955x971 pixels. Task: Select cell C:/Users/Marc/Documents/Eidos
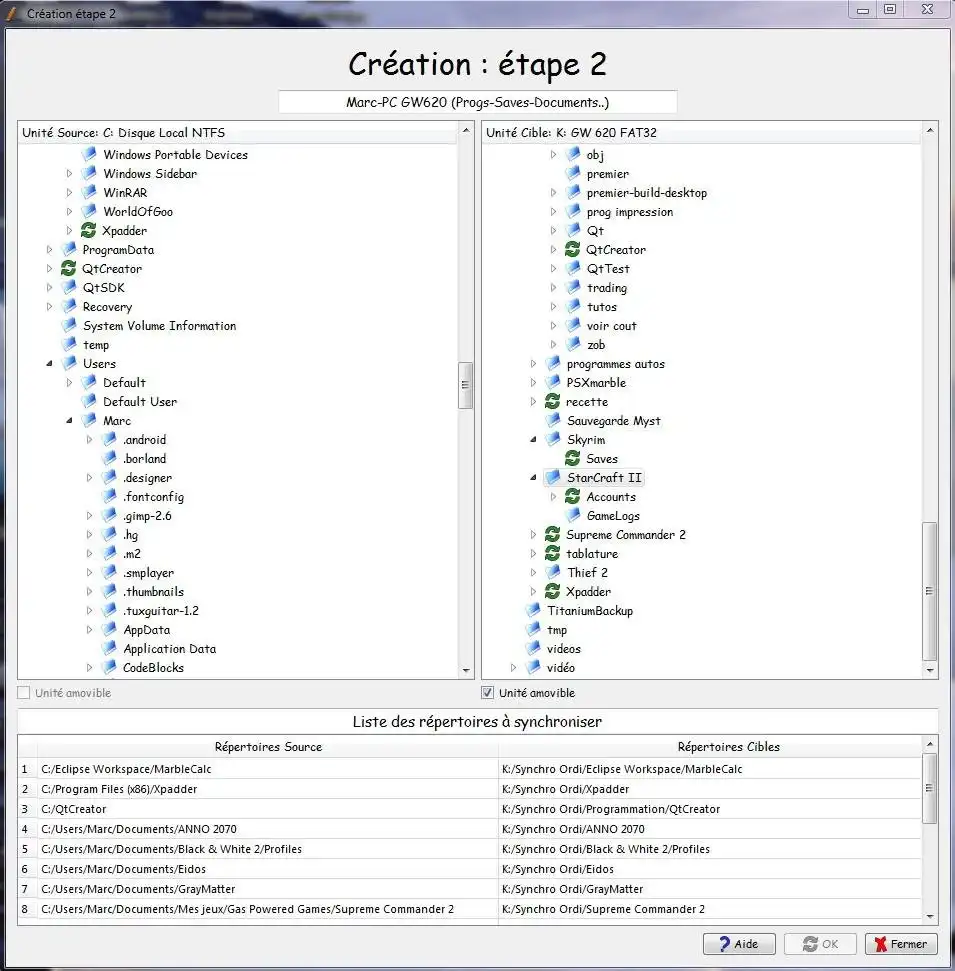[x=268, y=869]
